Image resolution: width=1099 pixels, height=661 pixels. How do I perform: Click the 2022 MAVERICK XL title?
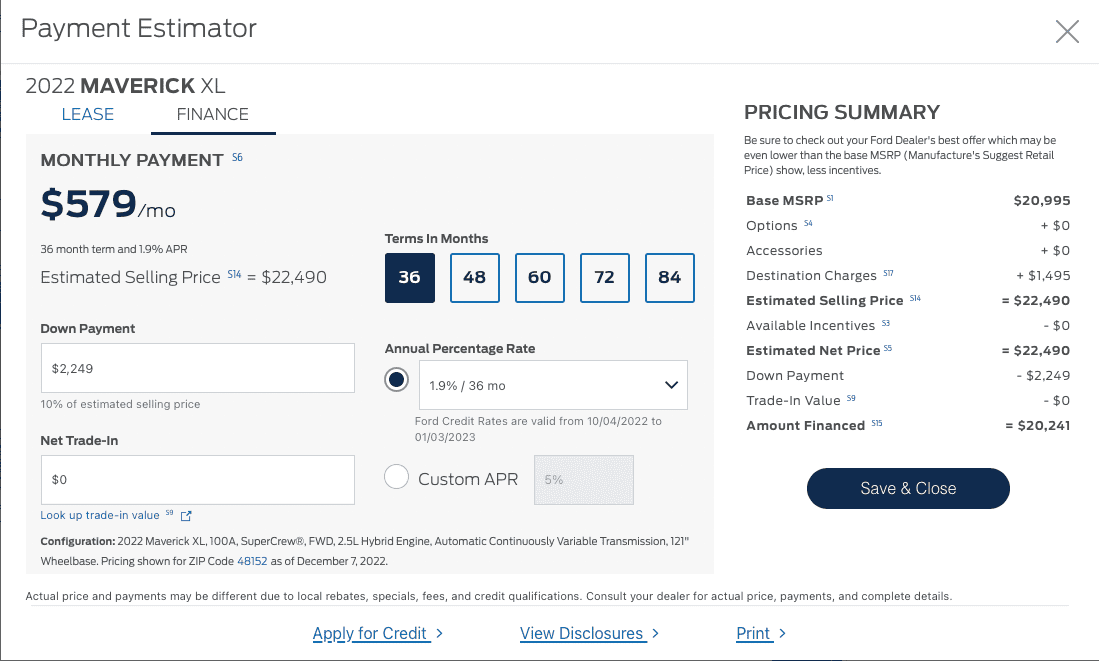click(125, 86)
